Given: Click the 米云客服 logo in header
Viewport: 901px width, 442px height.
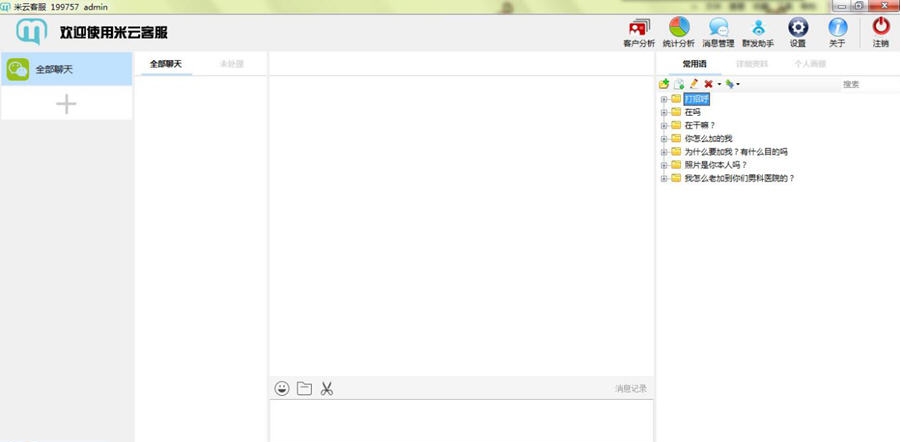Looking at the screenshot, I should click(32, 31).
